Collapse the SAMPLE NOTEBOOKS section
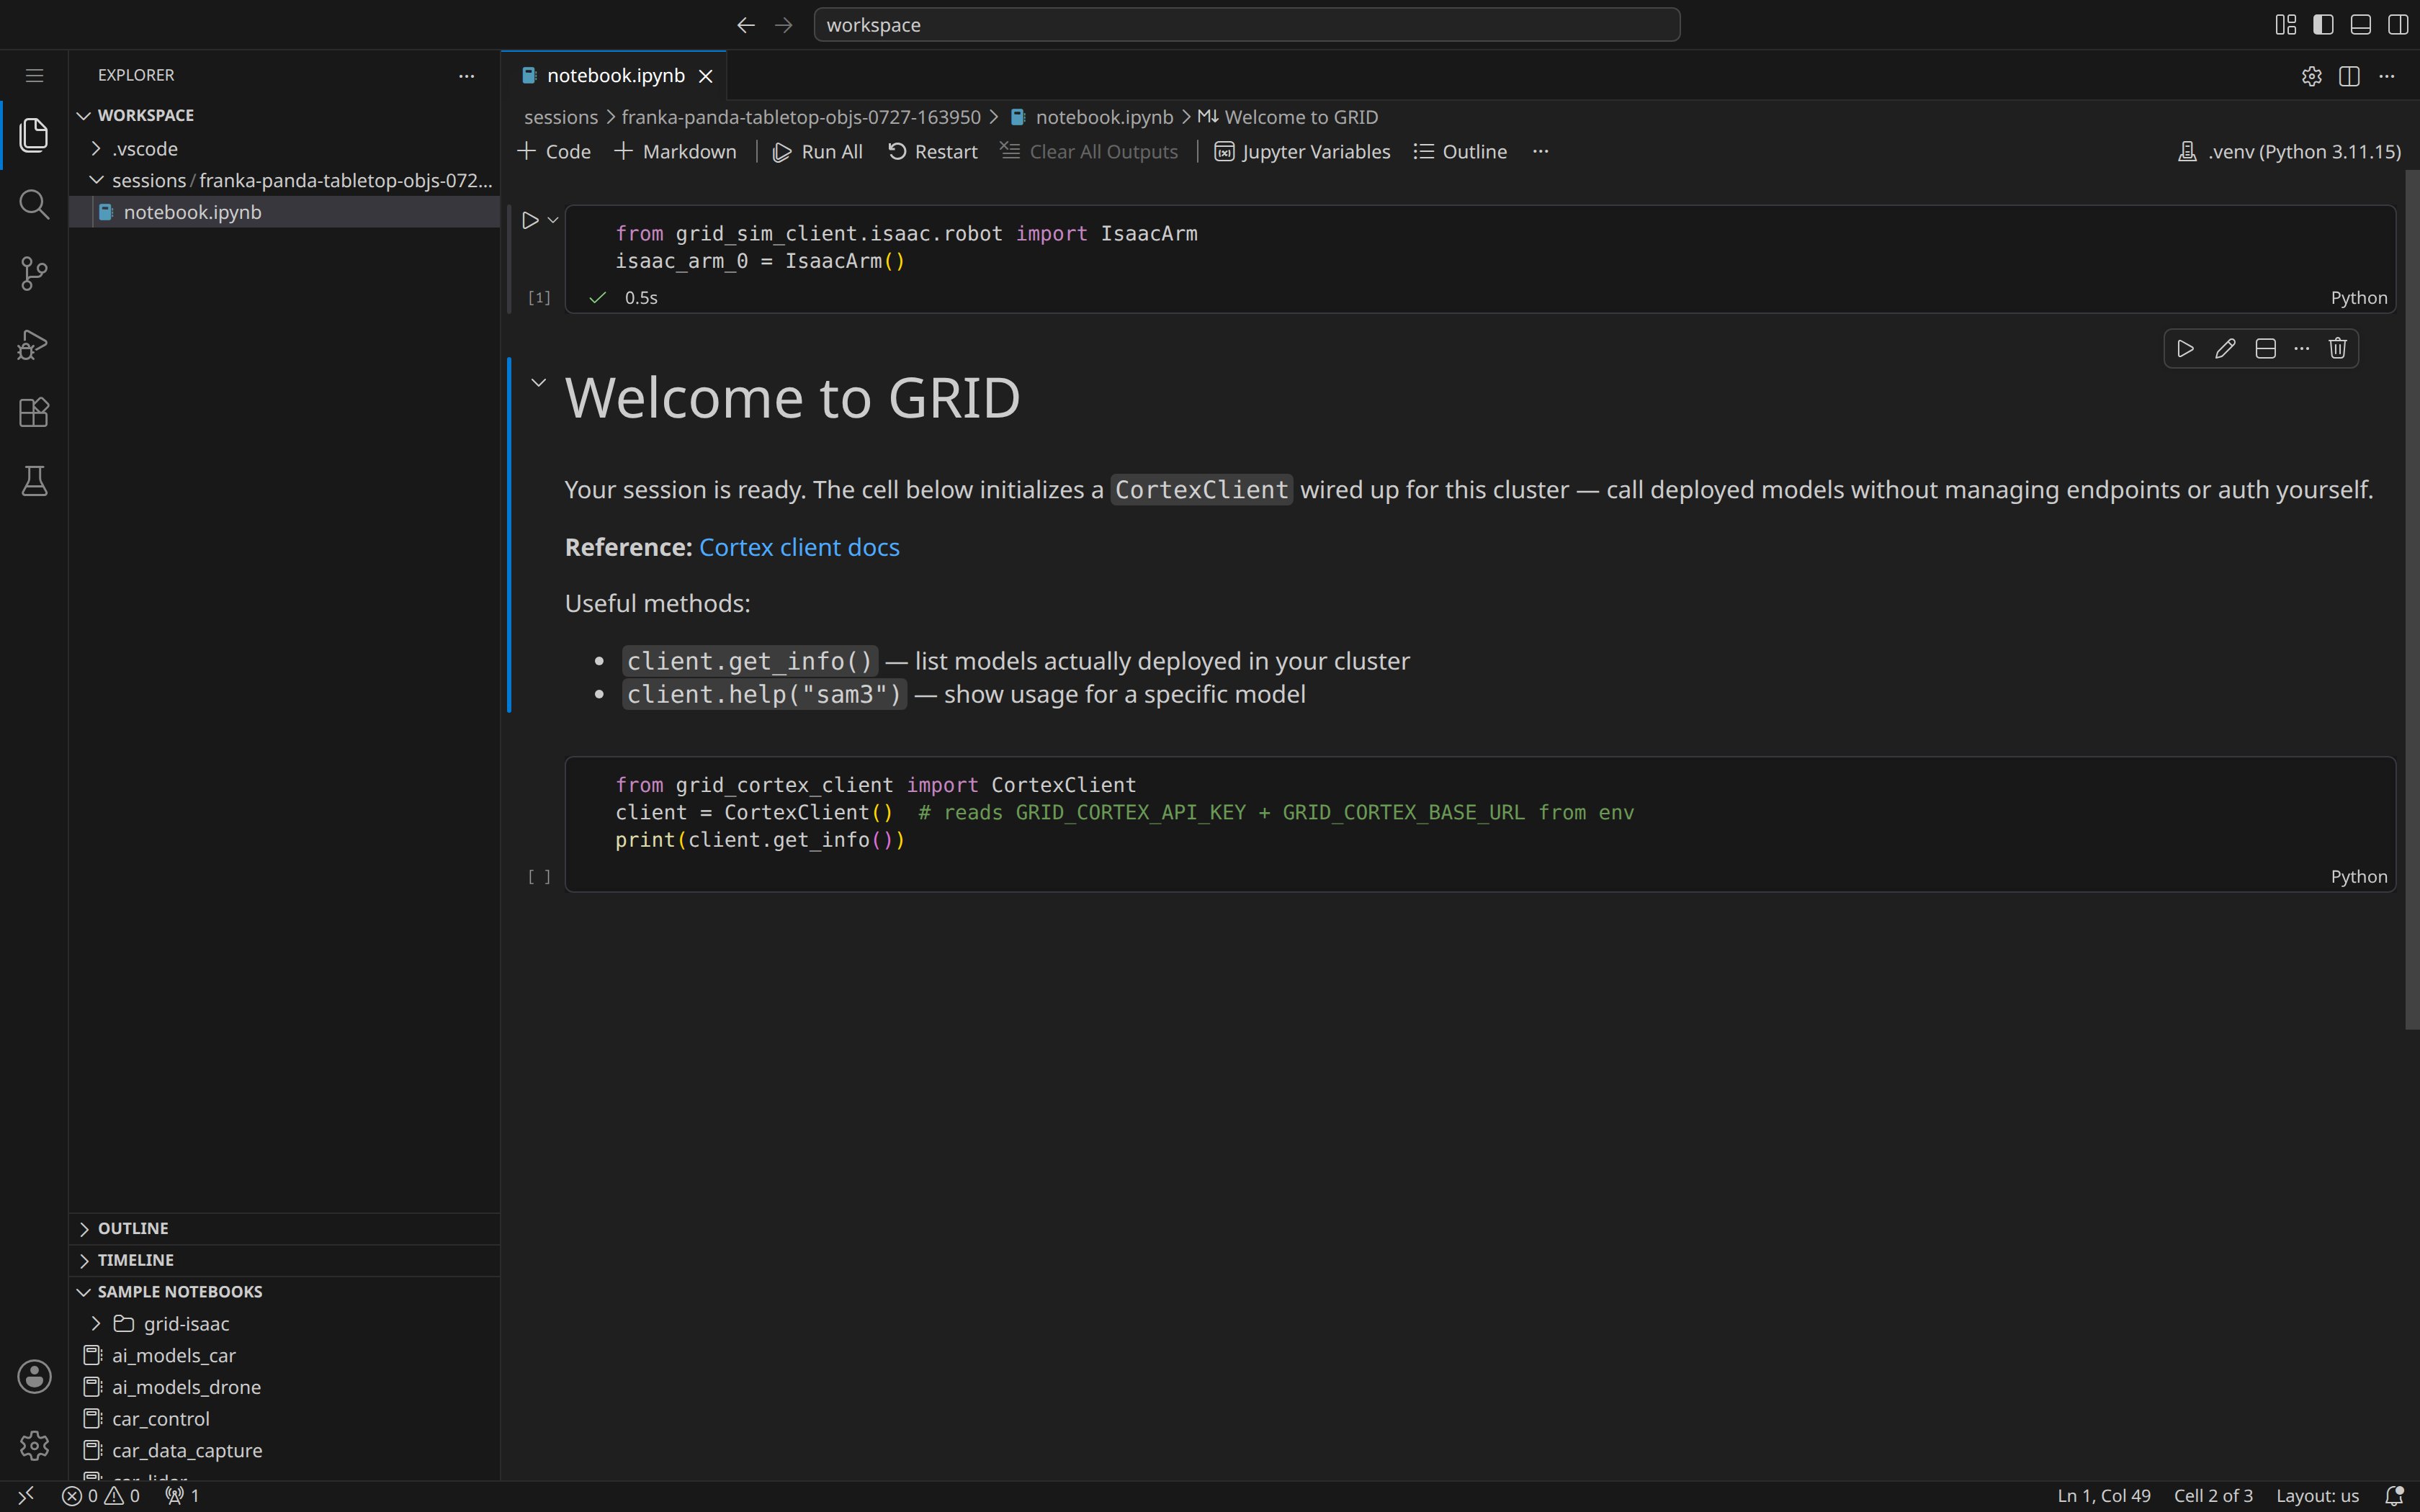 pyautogui.click(x=284, y=1292)
